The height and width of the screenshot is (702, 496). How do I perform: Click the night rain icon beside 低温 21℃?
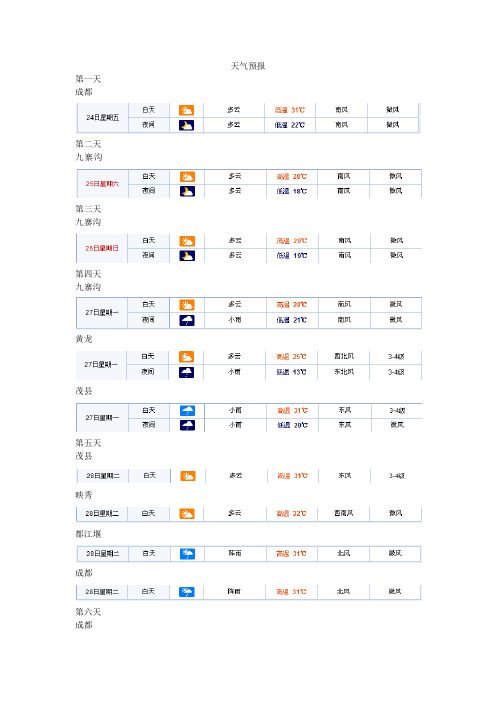(187, 320)
